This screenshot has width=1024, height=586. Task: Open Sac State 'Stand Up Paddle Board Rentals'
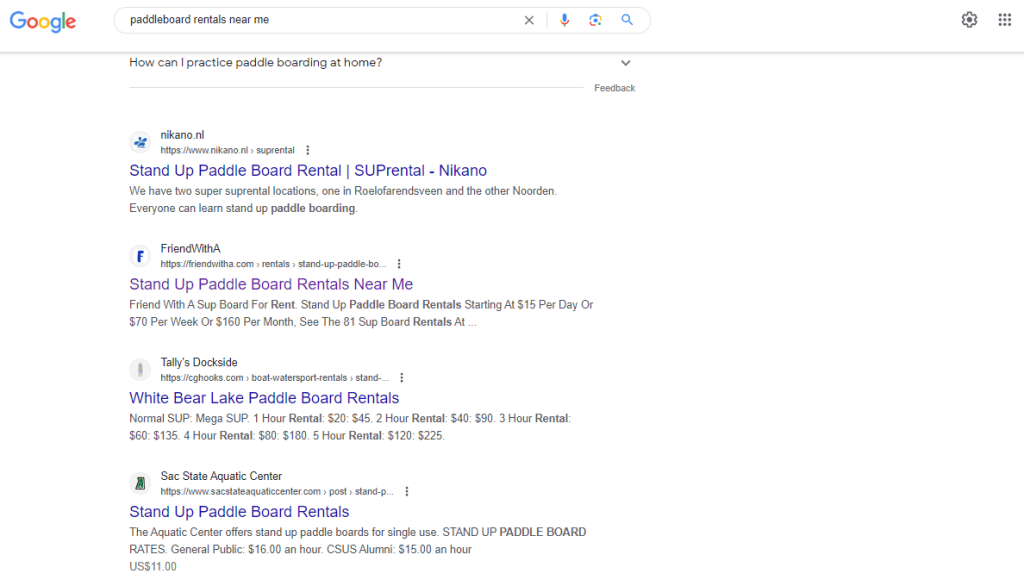[239, 512]
